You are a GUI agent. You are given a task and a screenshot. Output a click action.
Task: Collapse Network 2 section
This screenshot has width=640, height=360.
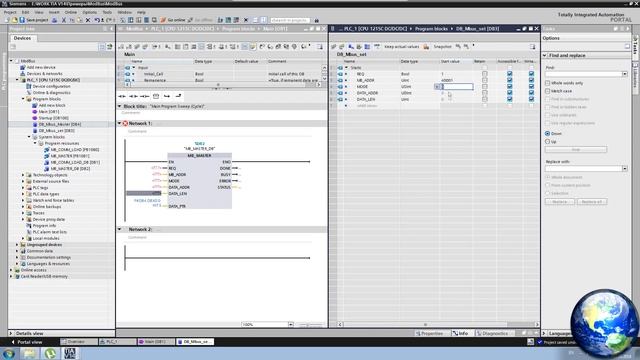(120, 229)
